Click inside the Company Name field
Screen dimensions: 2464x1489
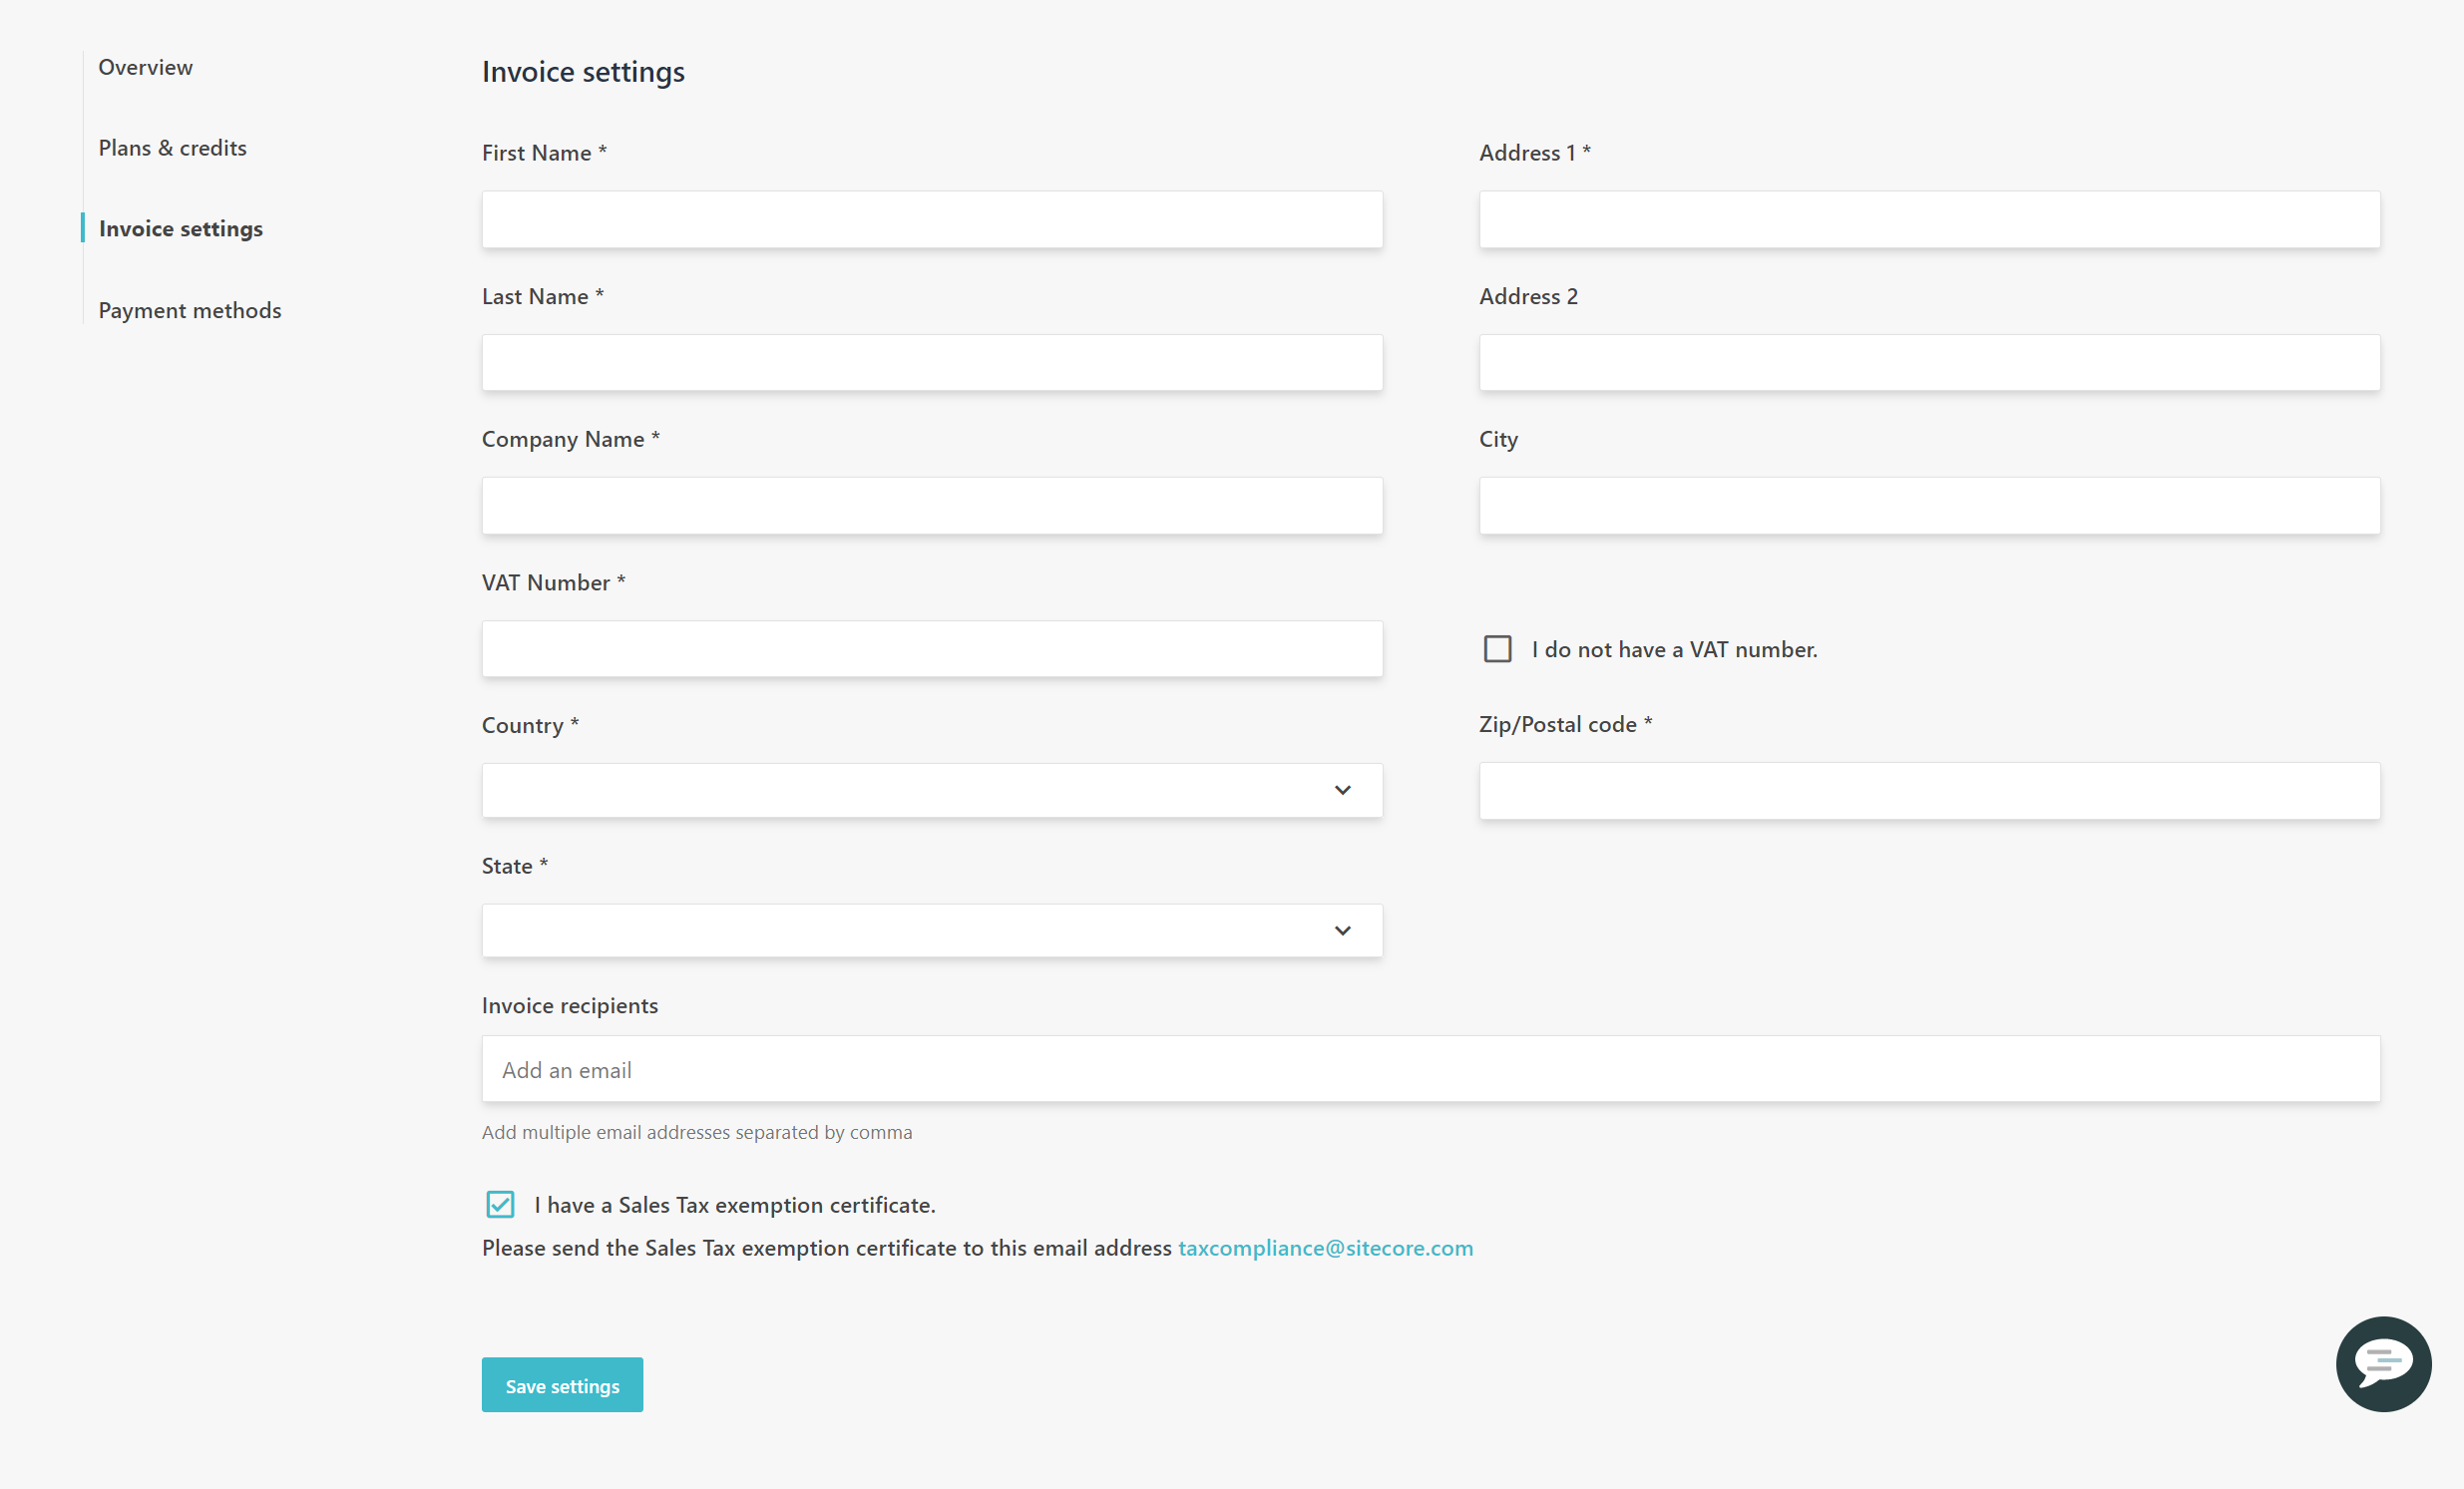click(931, 505)
